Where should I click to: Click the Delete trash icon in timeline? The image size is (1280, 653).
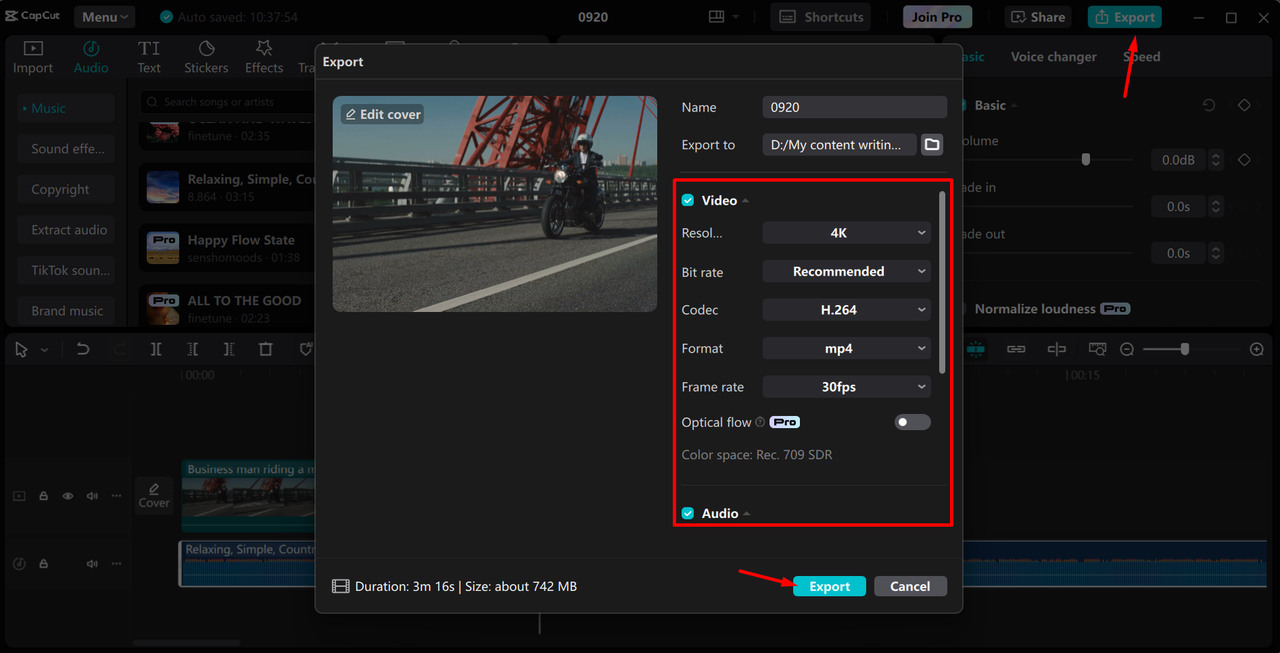(265, 349)
